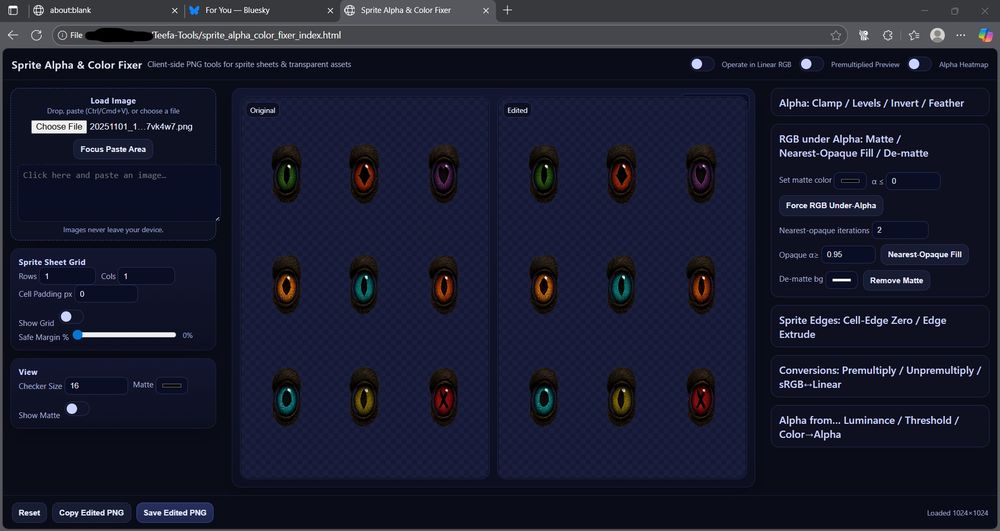The height and width of the screenshot is (531, 1000).
Task: Open browser profile avatar
Action: point(937,35)
